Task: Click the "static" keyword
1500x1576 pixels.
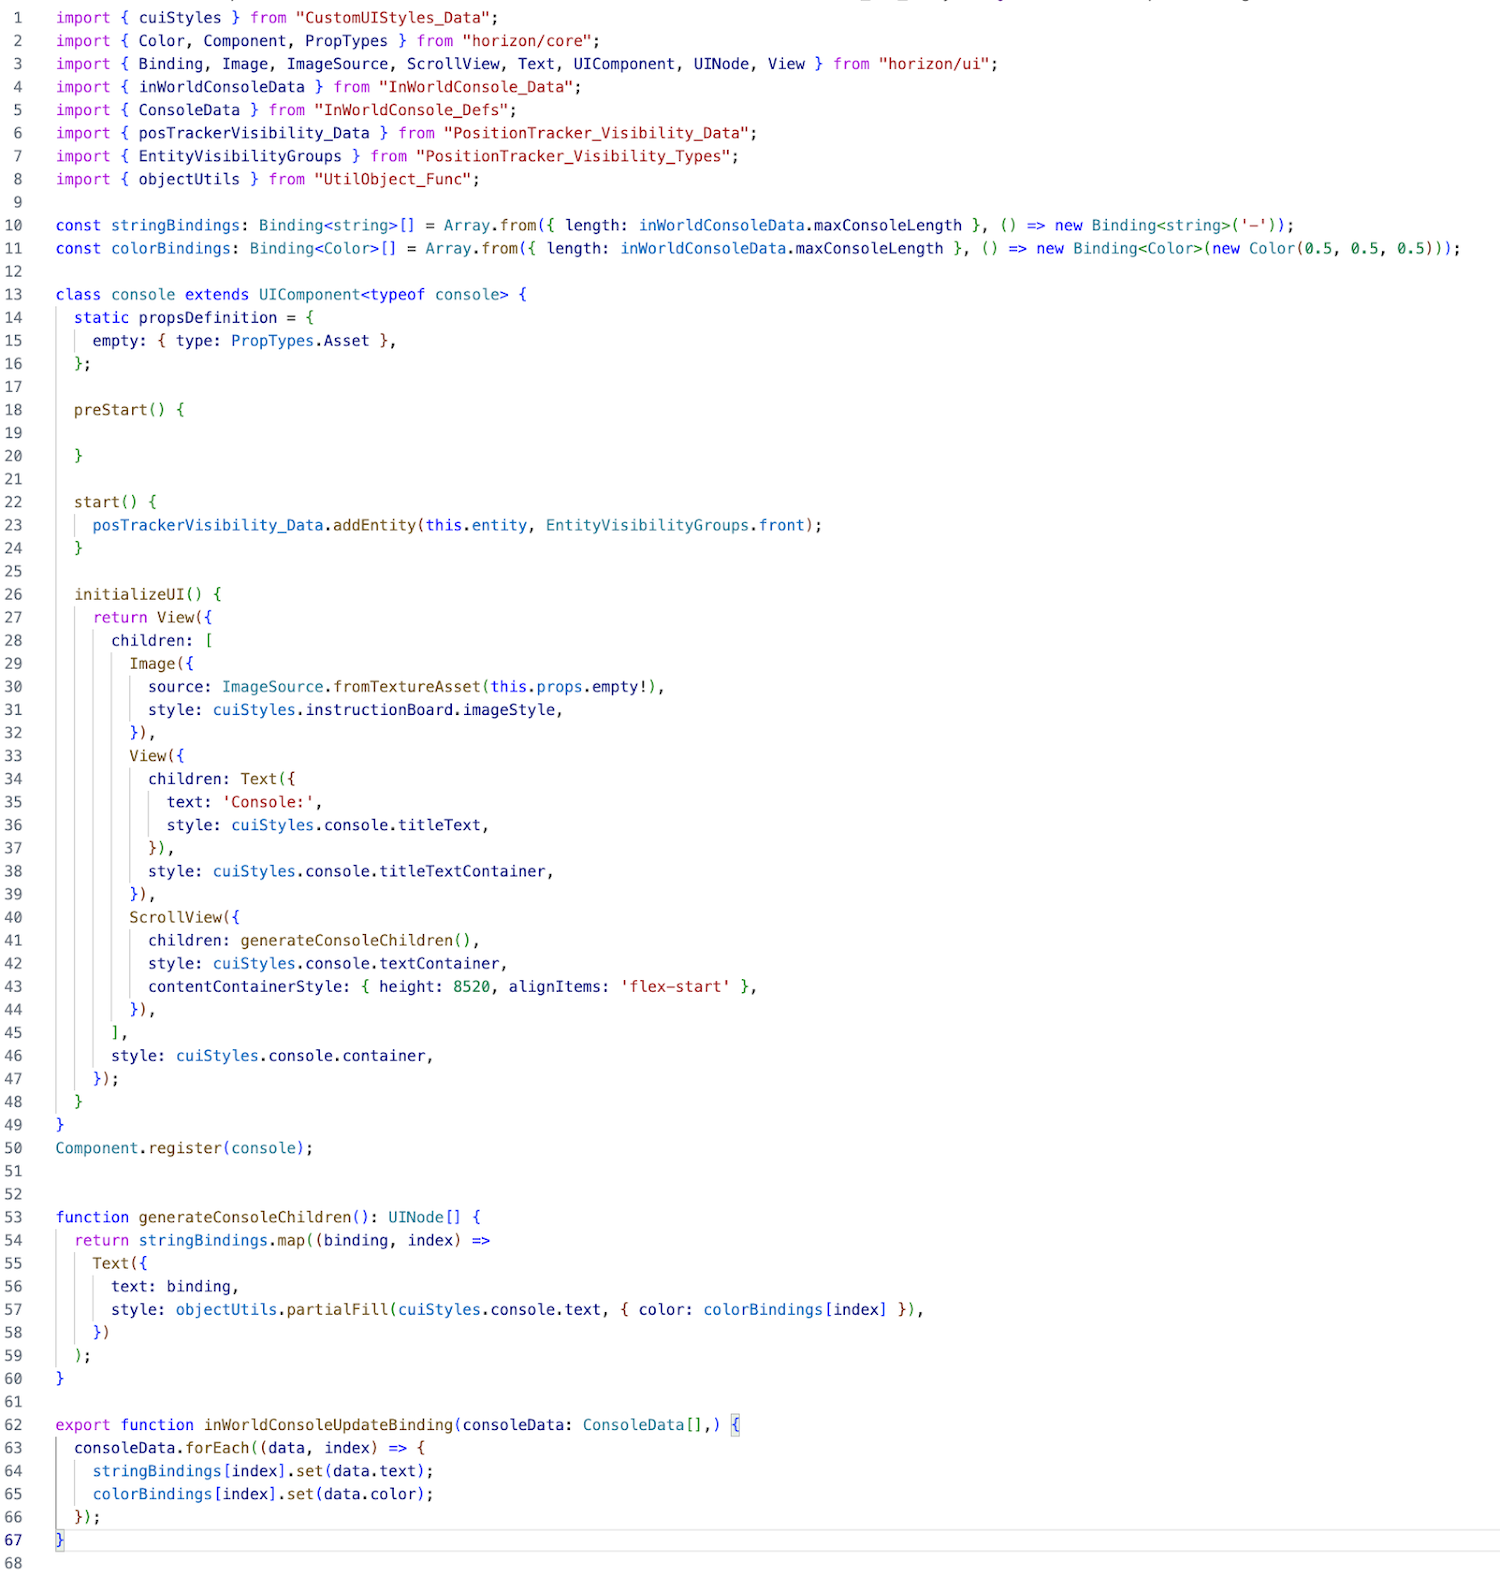Action: 102,317
